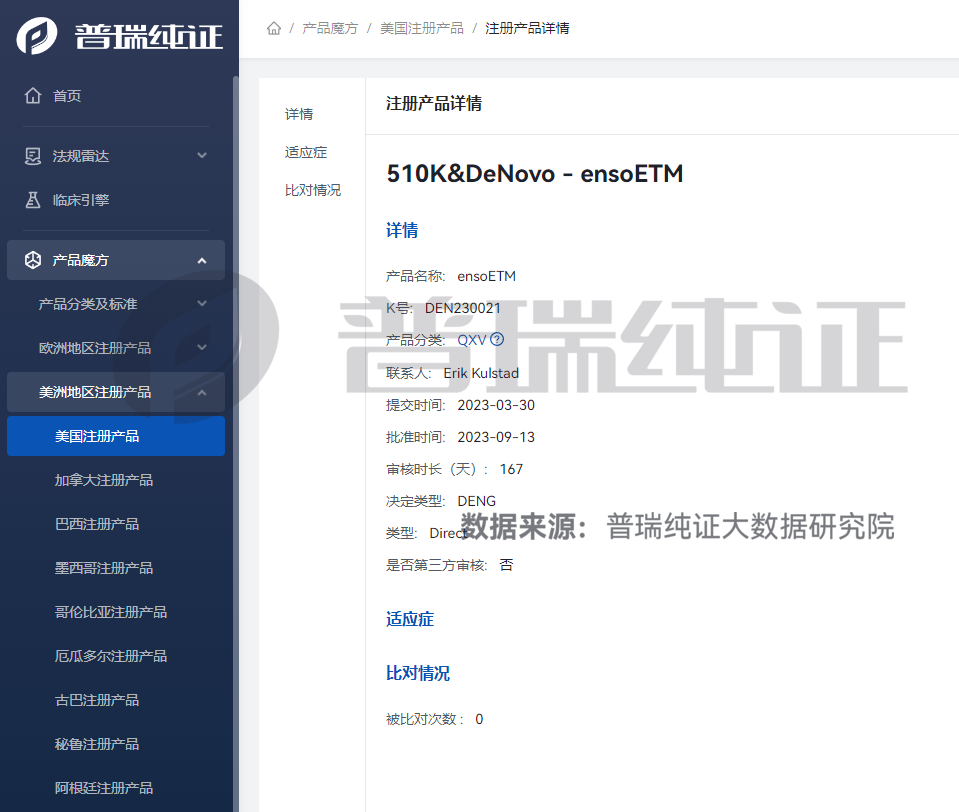Screen dimensions: 959x812
Task: Expand the 产品分类及标准 submenu chevron
Action: tap(202, 304)
